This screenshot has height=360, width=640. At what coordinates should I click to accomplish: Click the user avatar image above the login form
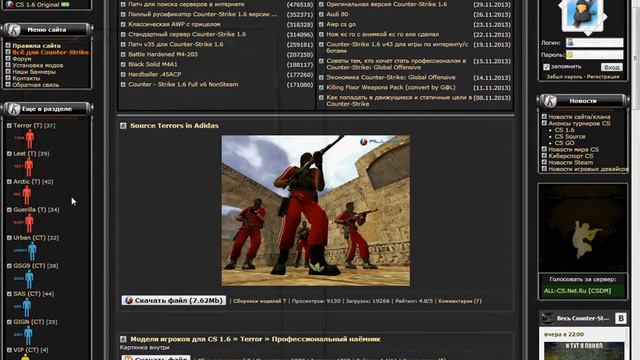click(x=582, y=16)
